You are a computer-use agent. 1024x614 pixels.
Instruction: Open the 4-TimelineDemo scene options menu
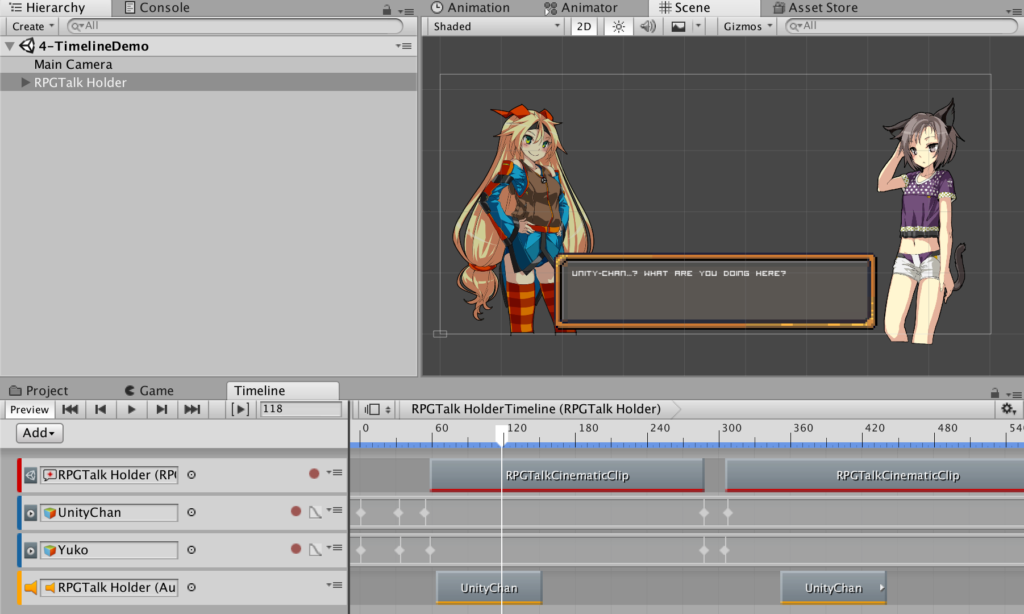(404, 46)
